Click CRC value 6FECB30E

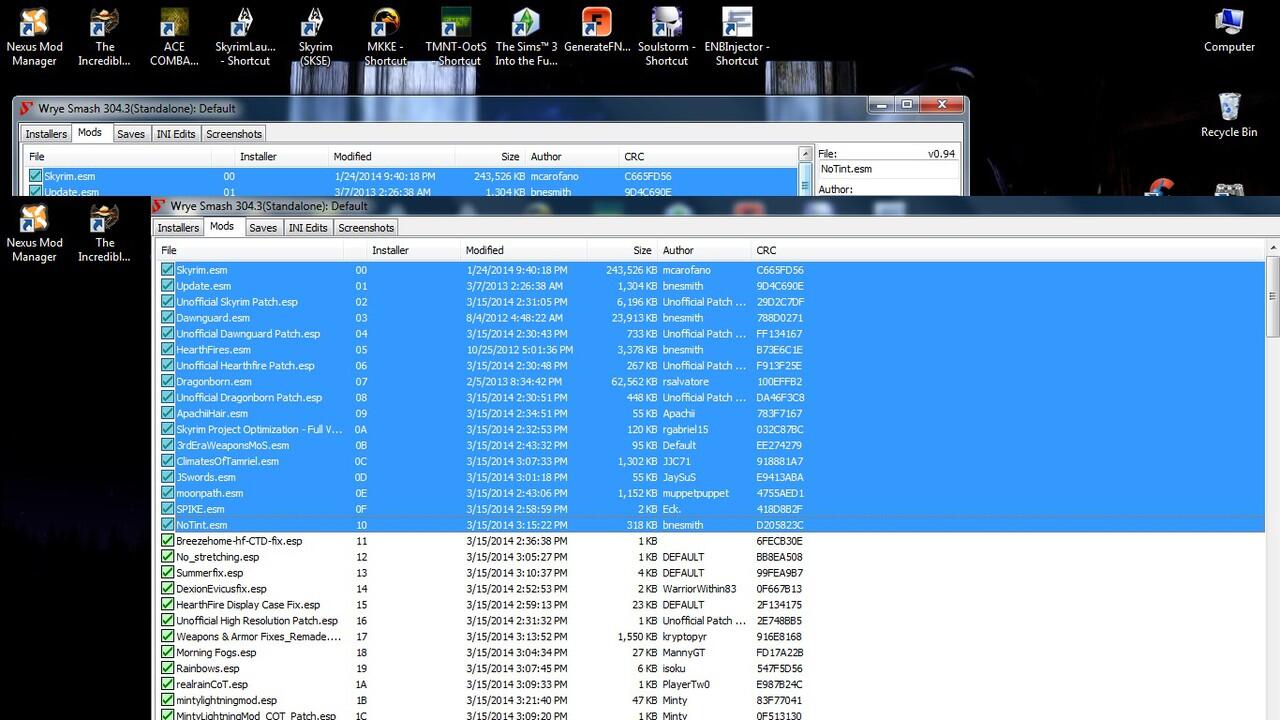pyautogui.click(x=780, y=541)
